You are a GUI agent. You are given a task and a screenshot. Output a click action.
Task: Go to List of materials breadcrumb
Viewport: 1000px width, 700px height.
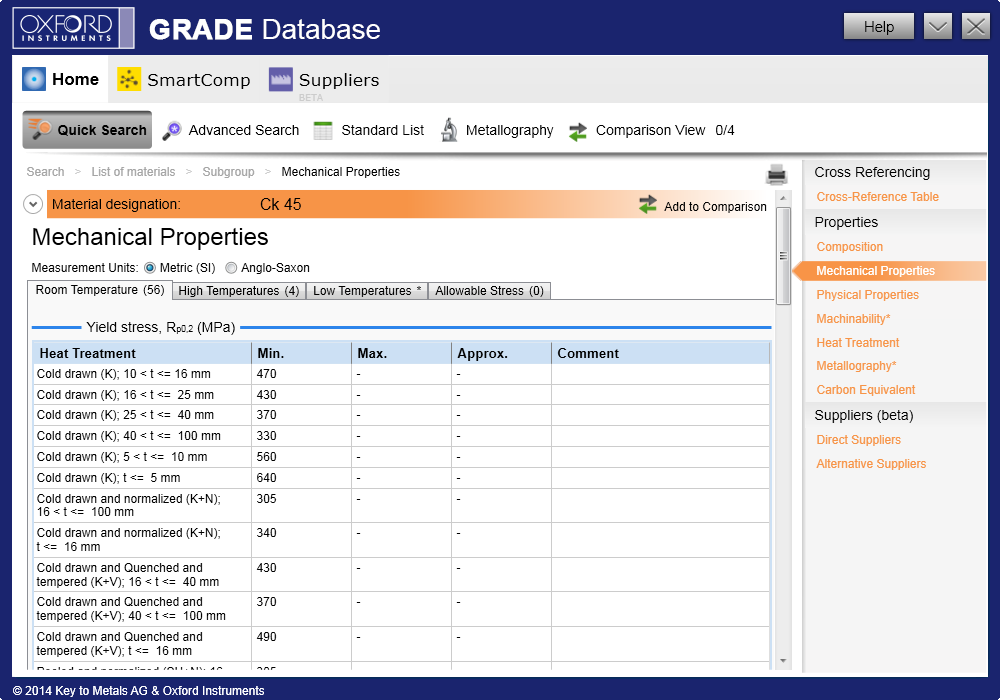click(x=133, y=171)
